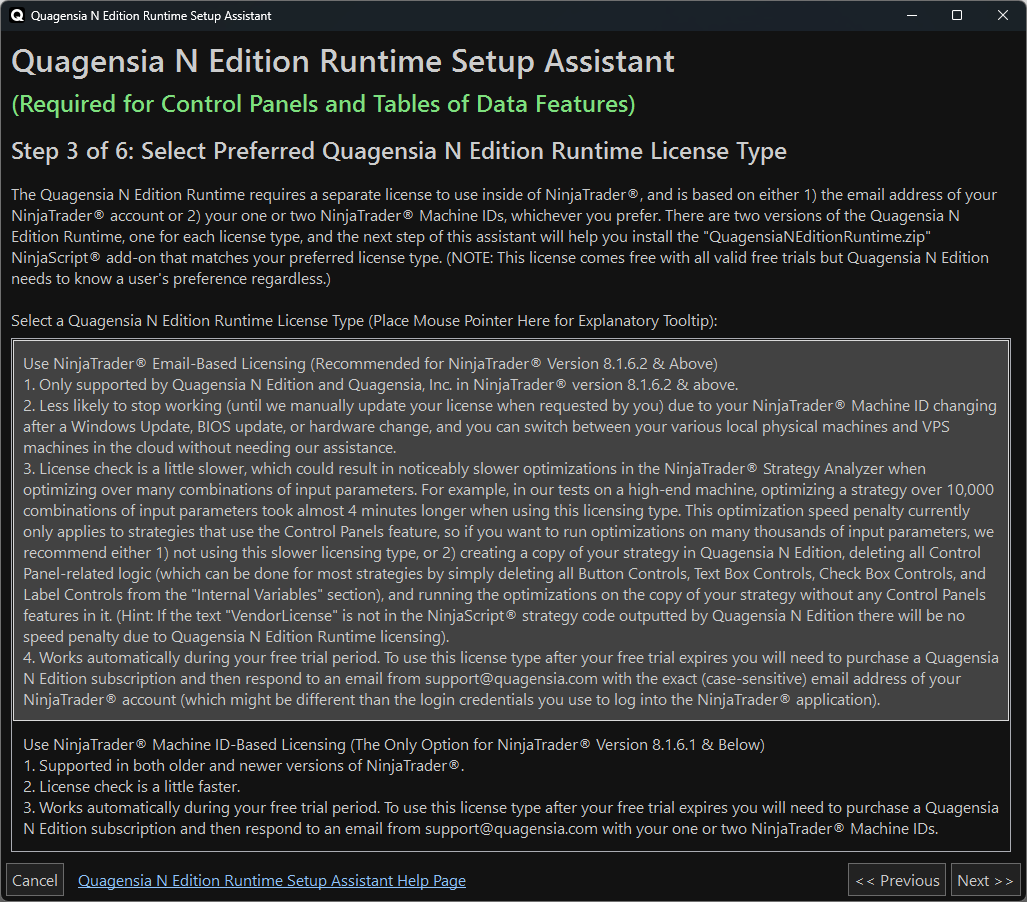Go back with the << Previous button

tap(897, 880)
